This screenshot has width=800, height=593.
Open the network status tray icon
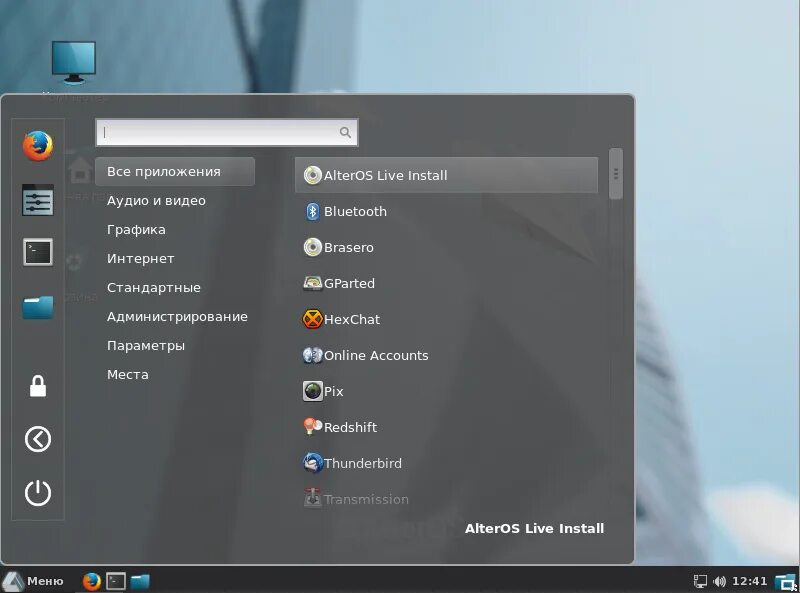click(x=700, y=581)
